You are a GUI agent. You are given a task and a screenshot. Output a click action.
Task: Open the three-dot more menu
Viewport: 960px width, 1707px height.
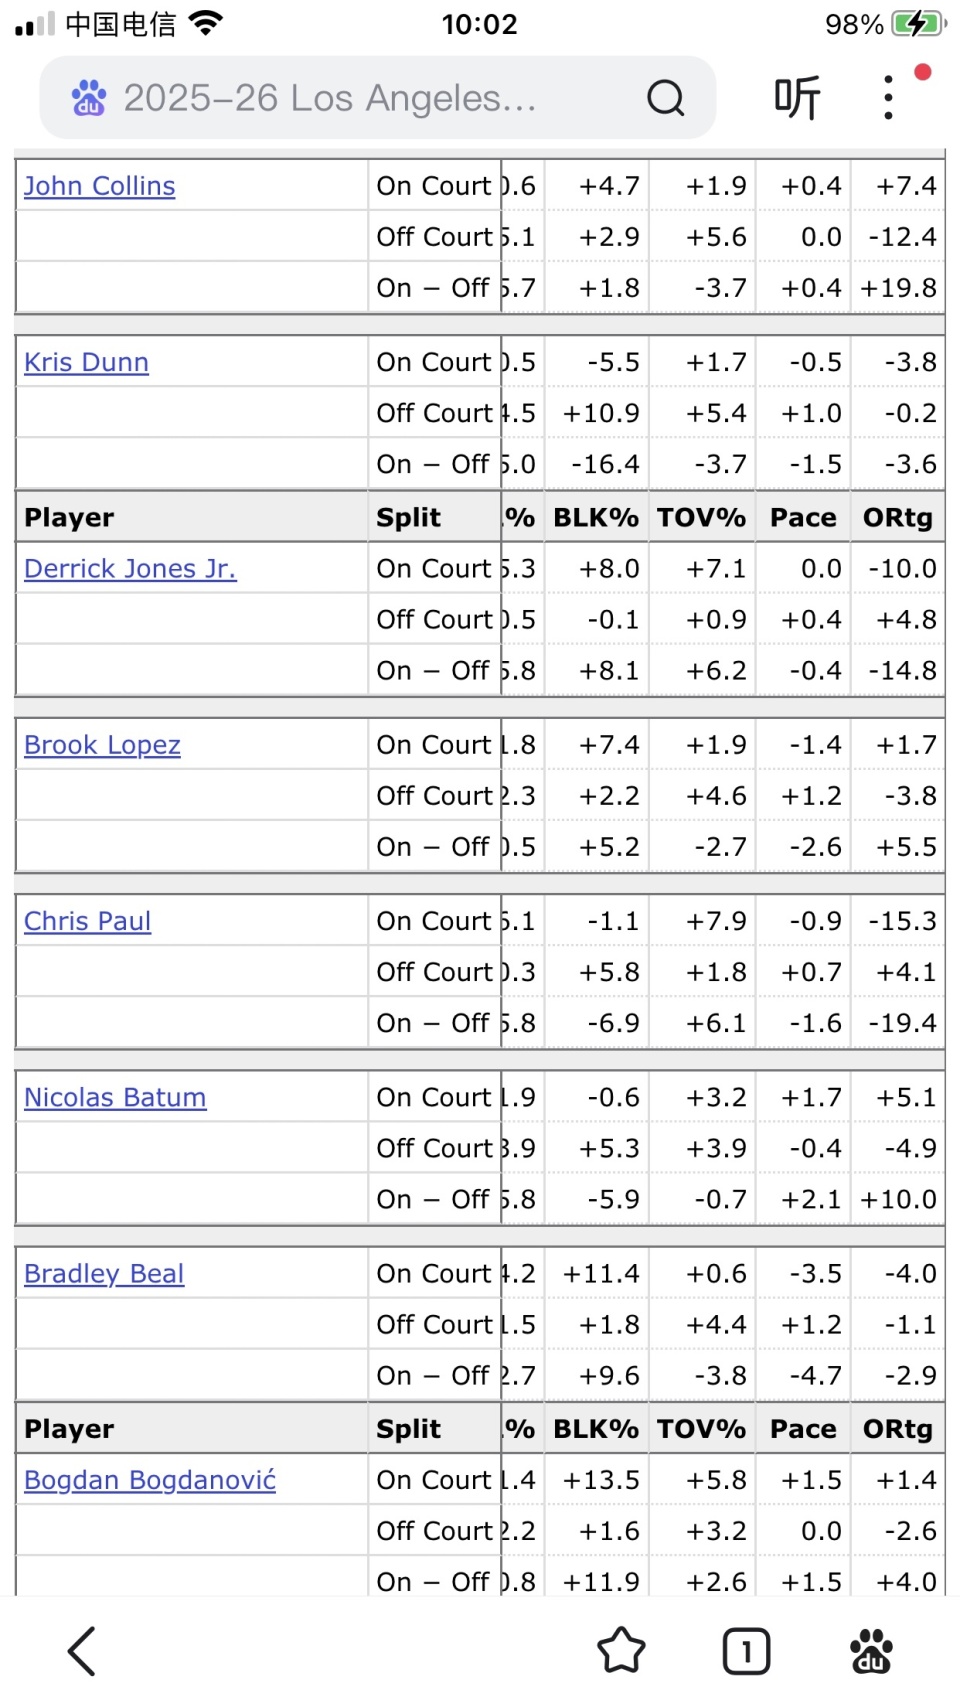pyautogui.click(x=888, y=98)
